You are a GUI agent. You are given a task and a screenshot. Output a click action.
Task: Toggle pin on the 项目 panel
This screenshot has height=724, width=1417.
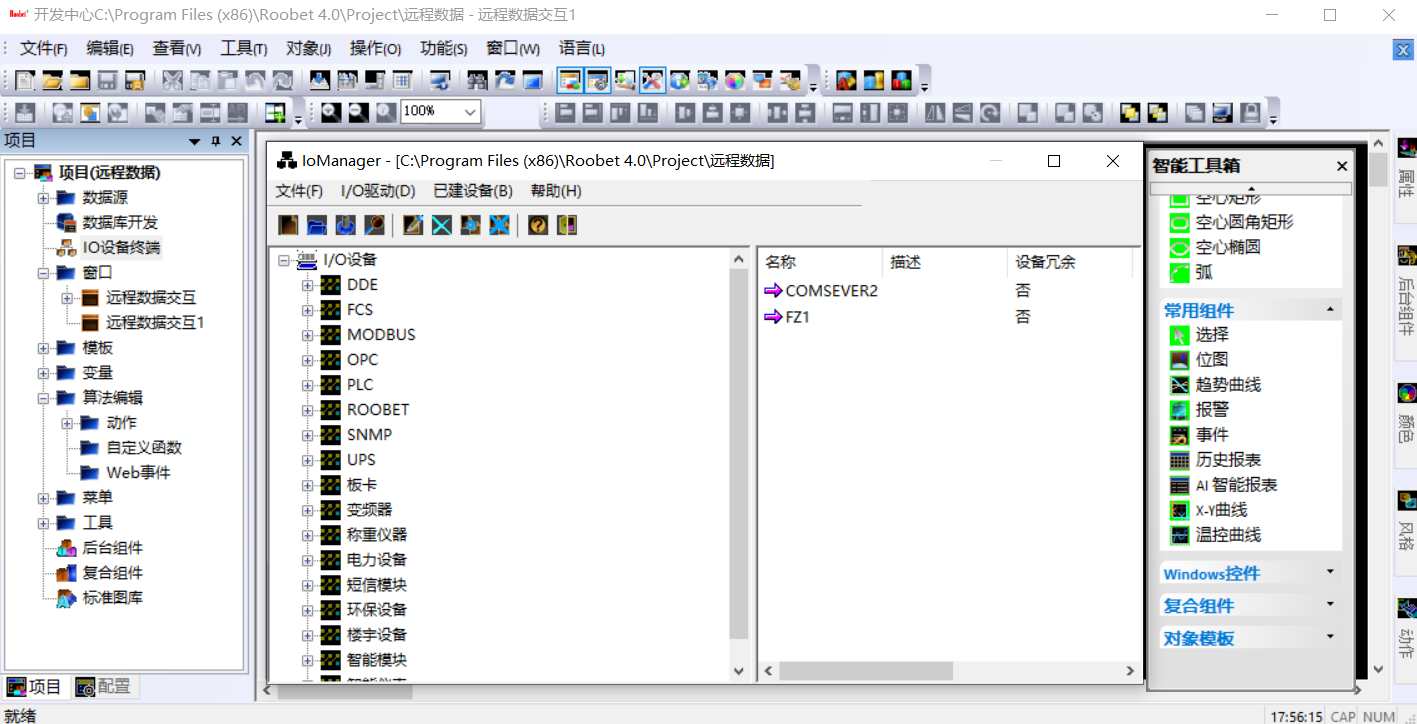tap(215, 142)
